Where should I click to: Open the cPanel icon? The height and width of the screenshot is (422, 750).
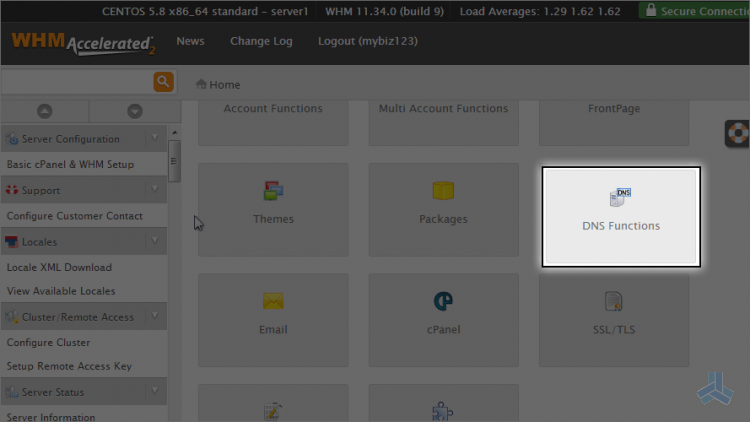[443, 301]
